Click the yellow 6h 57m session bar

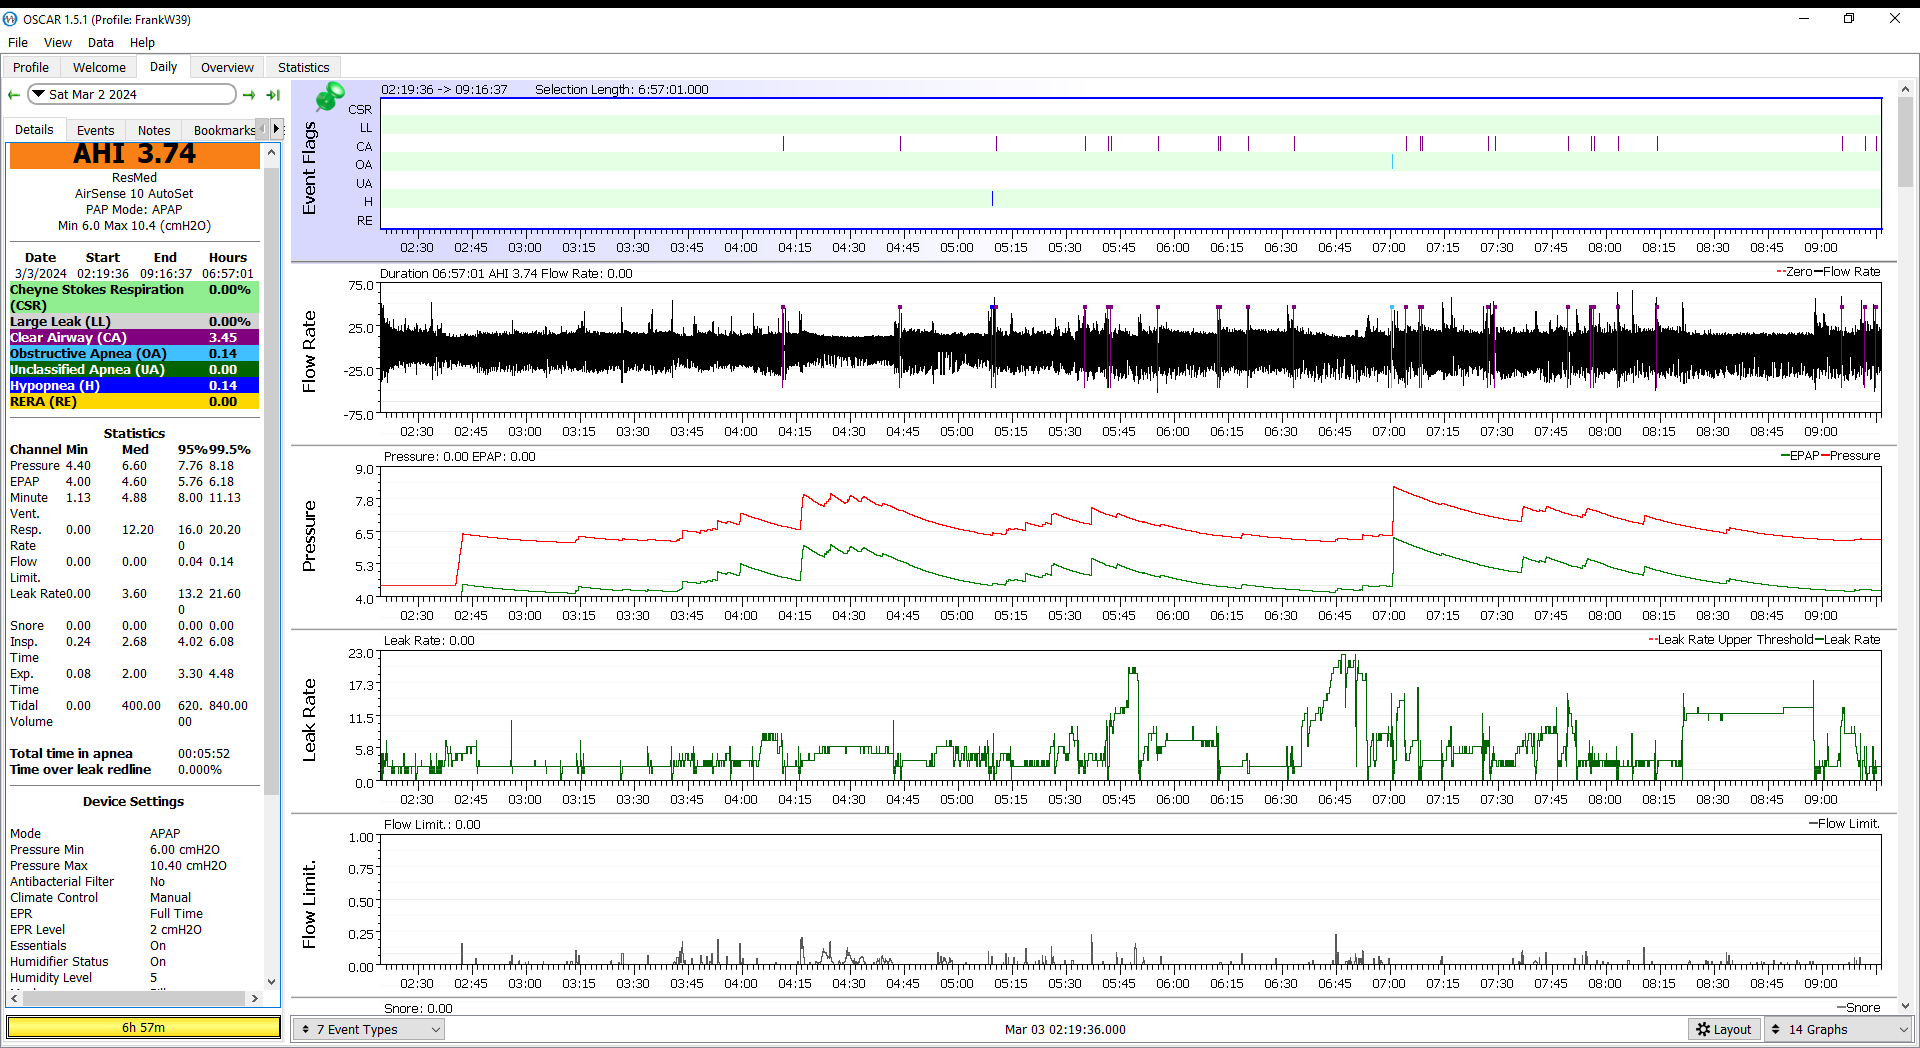[144, 1027]
